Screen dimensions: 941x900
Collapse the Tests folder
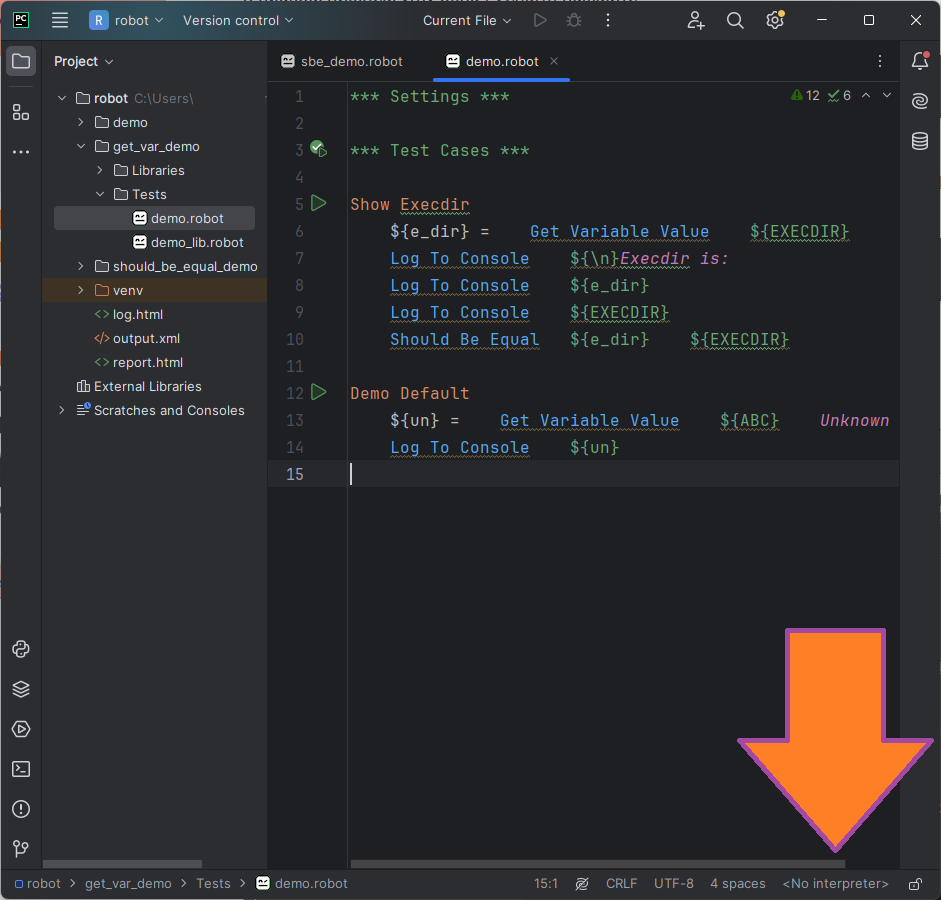[x=100, y=194]
